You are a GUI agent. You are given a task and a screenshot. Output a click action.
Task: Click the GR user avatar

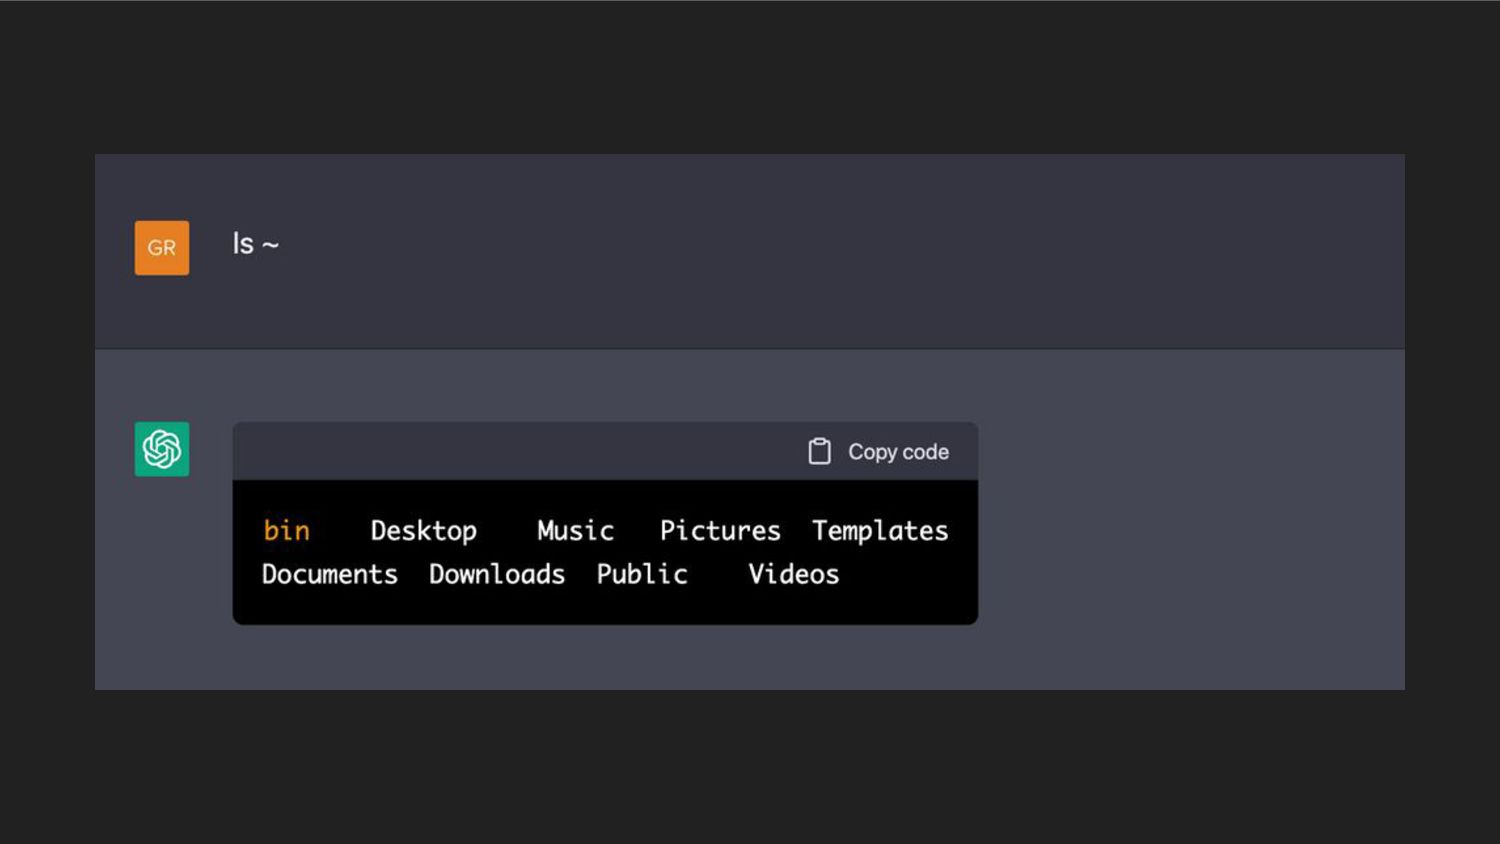[162, 248]
